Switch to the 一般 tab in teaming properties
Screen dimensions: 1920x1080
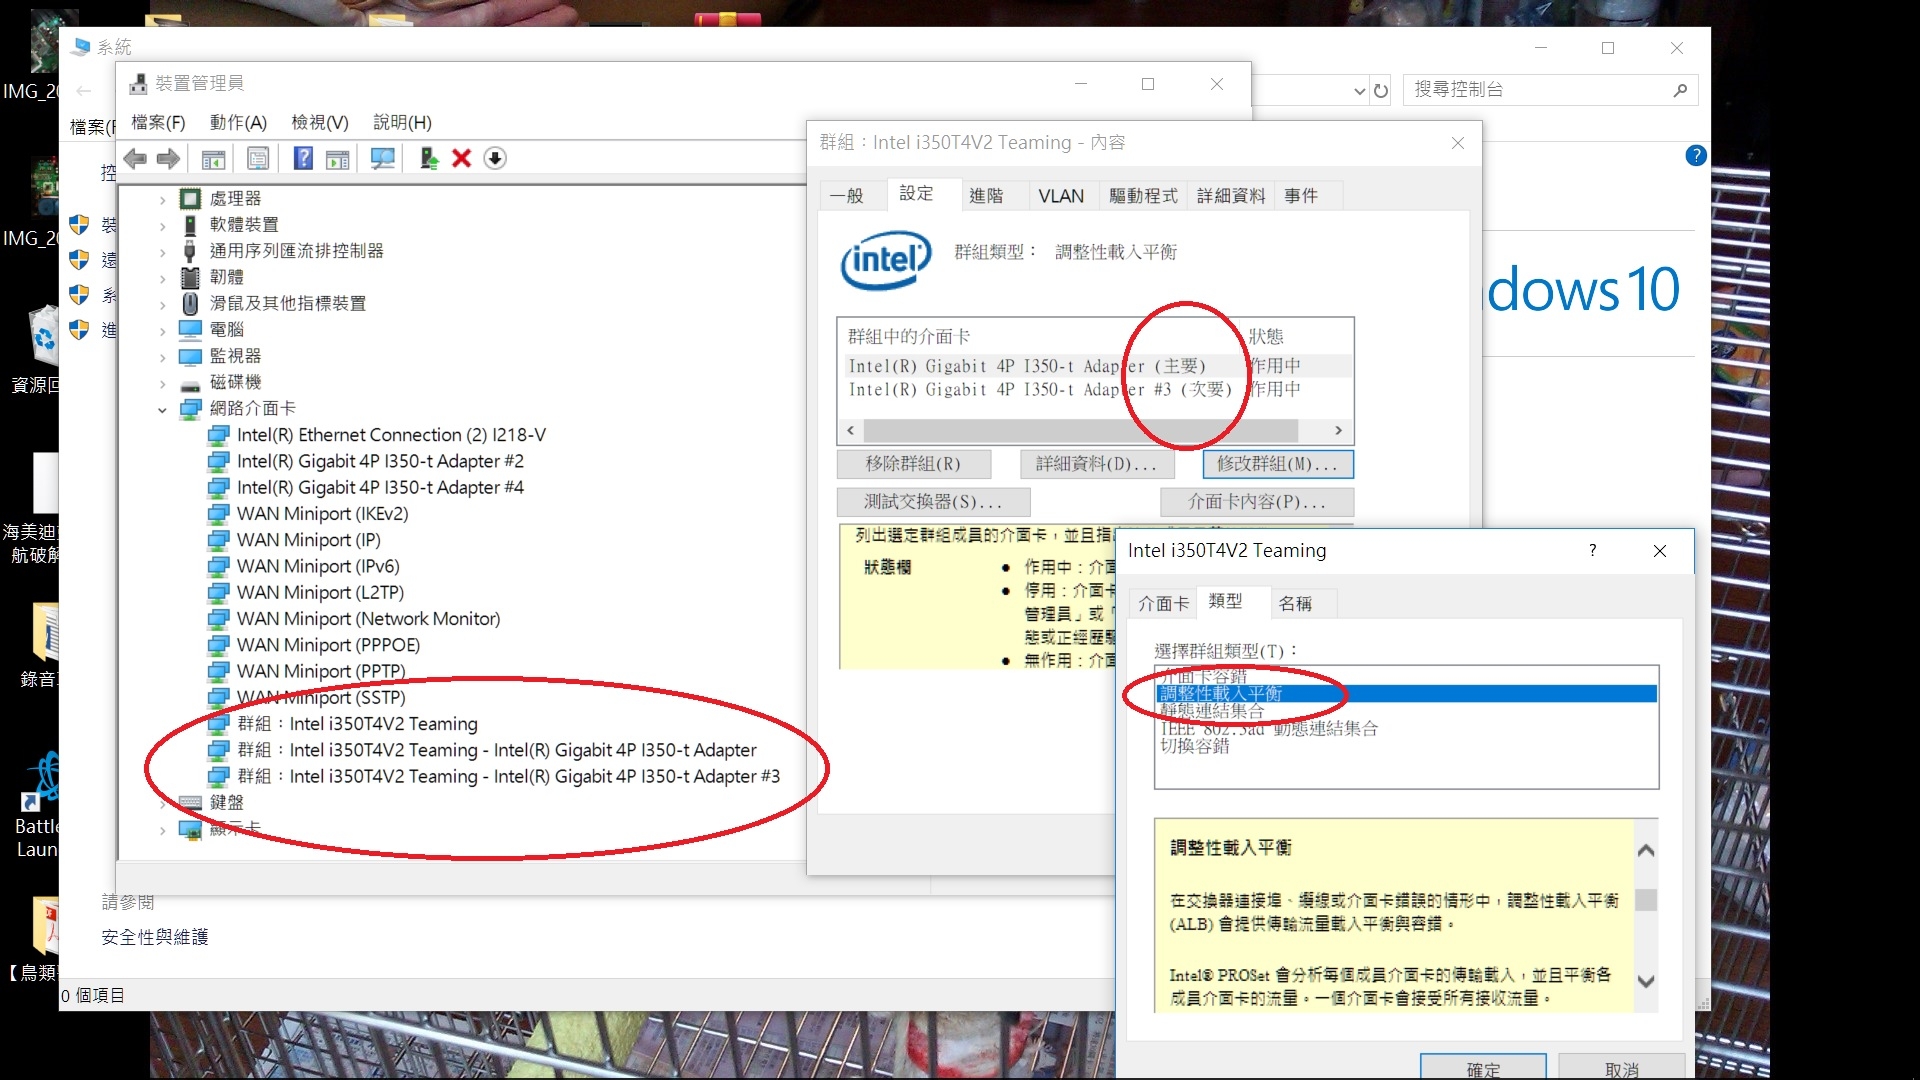click(x=846, y=196)
